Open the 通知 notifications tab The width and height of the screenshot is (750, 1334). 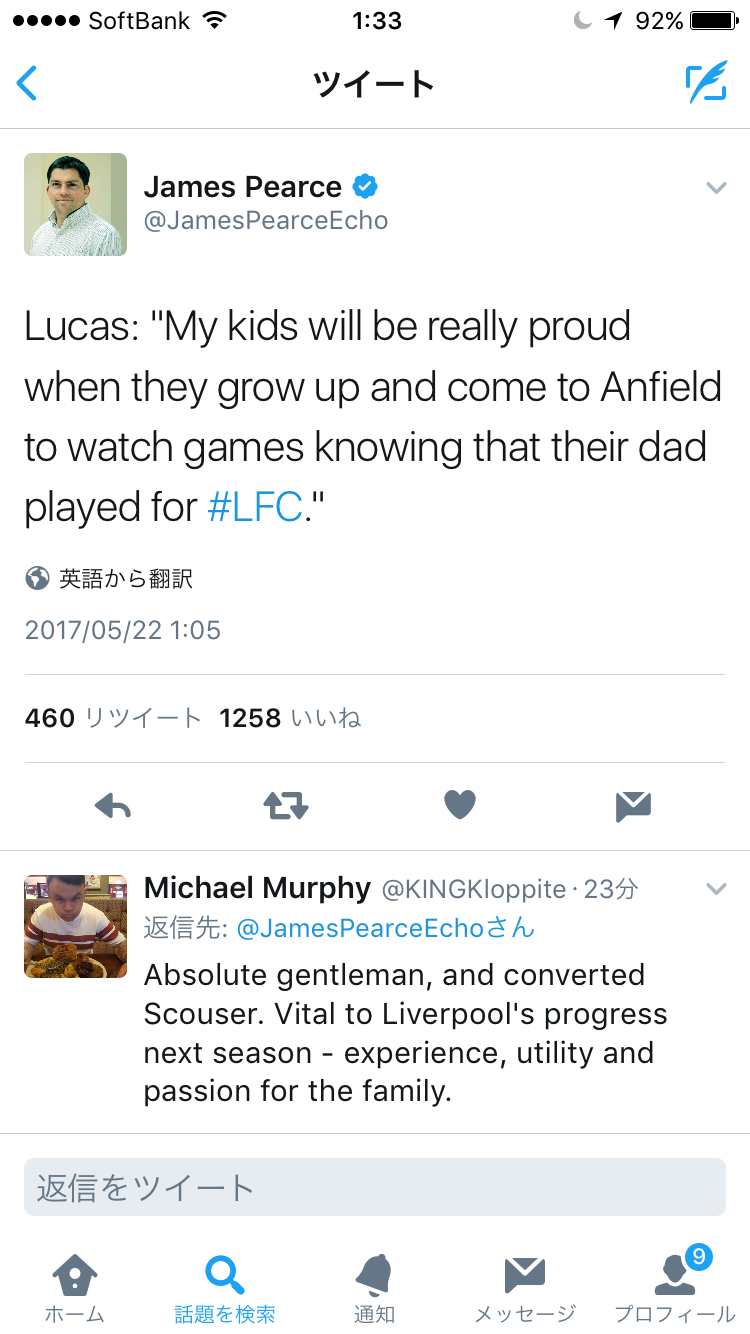pyautogui.click(x=374, y=1288)
